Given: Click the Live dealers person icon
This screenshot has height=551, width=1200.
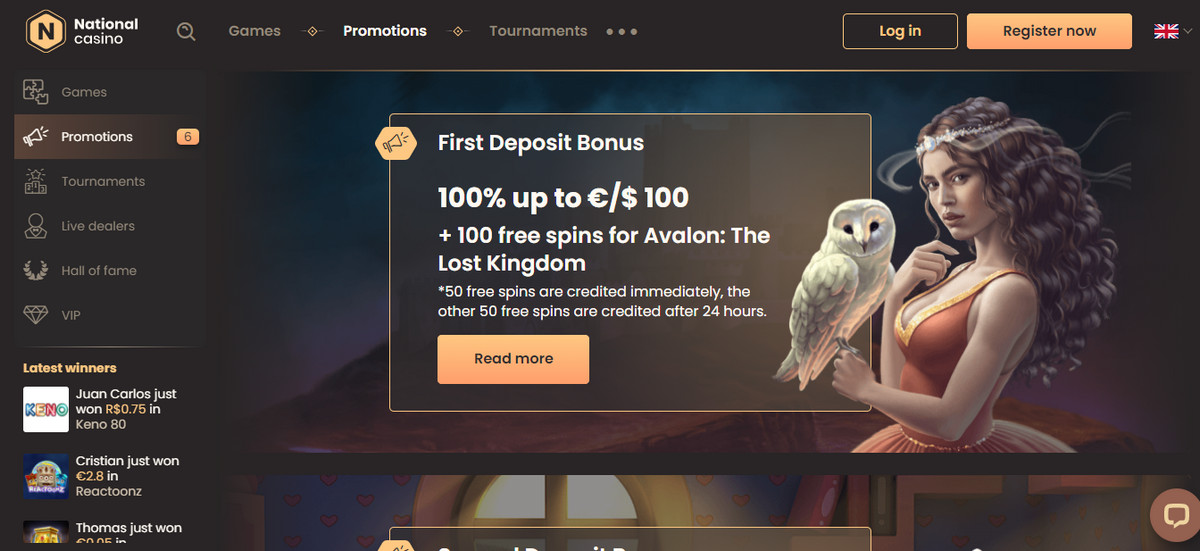Looking at the screenshot, I should pos(36,226).
